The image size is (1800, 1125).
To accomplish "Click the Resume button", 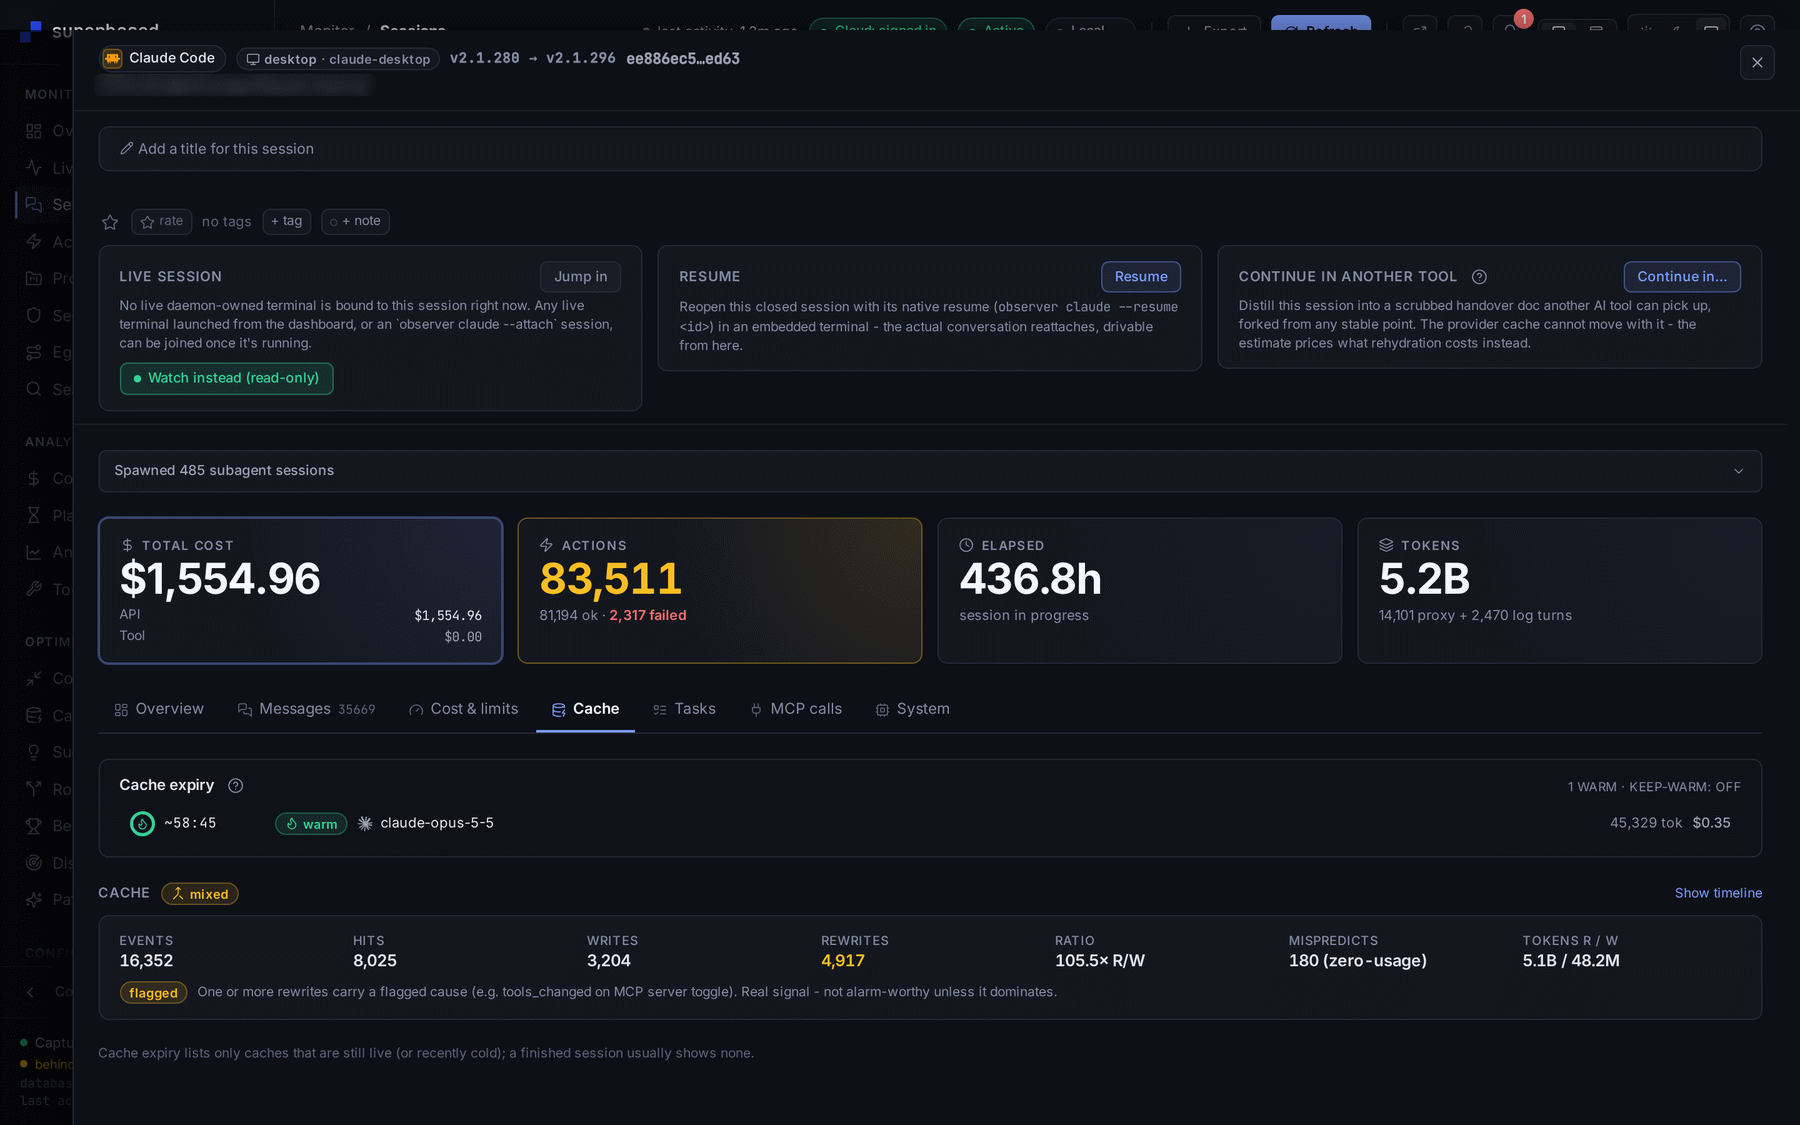I will [x=1141, y=277].
